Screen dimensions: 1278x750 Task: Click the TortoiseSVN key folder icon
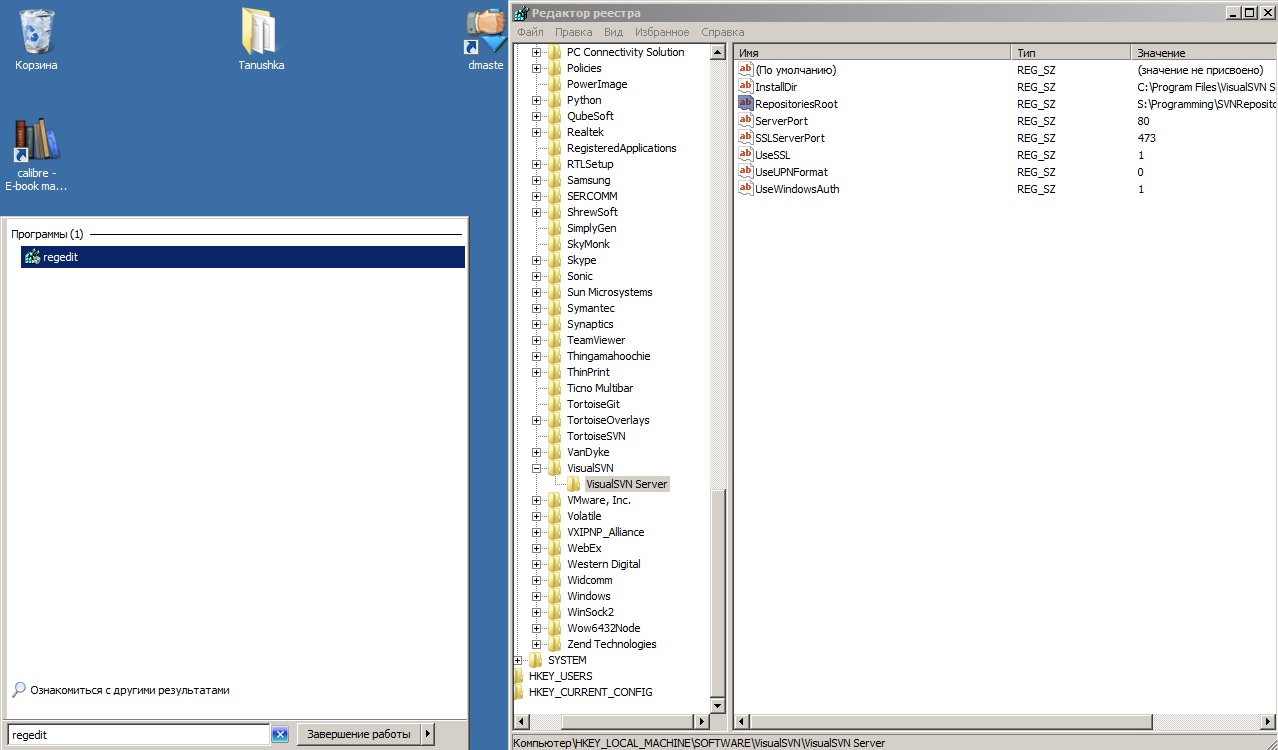click(x=555, y=436)
